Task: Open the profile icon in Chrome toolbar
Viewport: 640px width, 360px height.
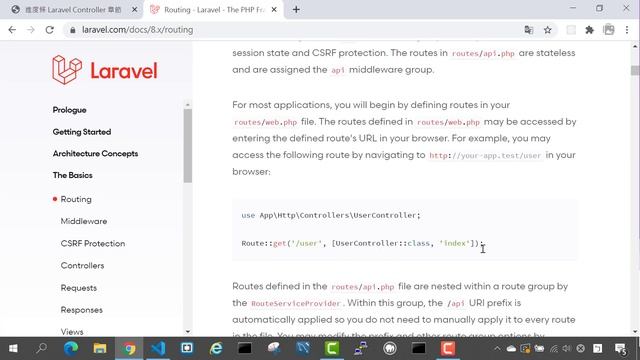Action: [x=609, y=30]
